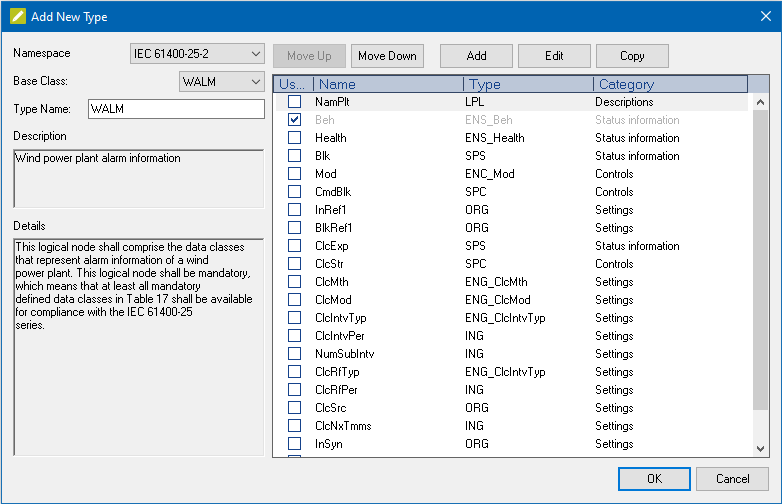The height and width of the screenshot is (504, 782).
Task: Click the Descriptions category cell
Action: pyautogui.click(x=624, y=102)
